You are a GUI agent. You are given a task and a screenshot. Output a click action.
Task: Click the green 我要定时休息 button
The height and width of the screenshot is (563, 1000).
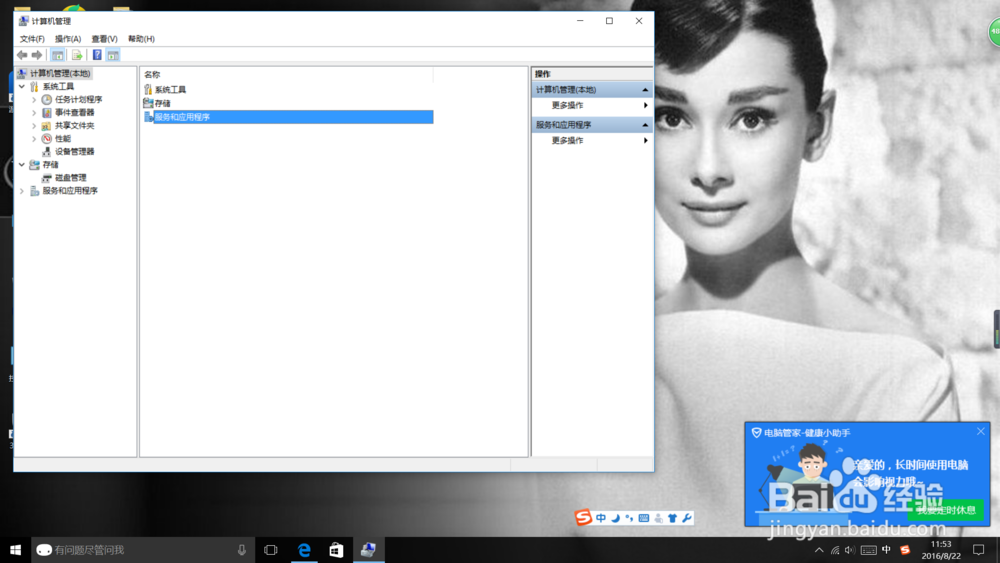click(946, 510)
